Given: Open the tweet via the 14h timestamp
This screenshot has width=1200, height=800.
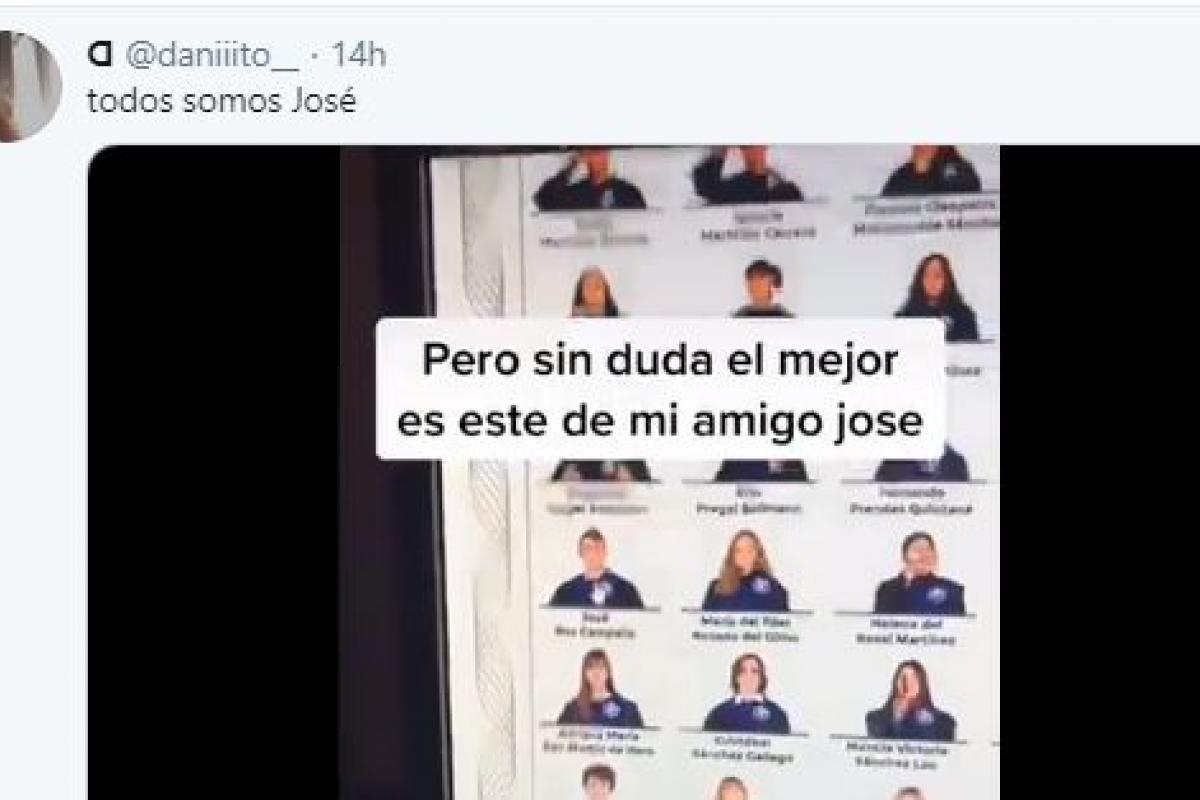Looking at the screenshot, I should pos(358,56).
